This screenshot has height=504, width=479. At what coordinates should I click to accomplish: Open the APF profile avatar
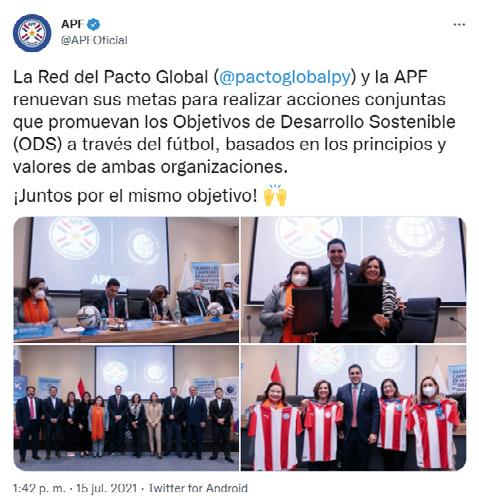(x=32, y=33)
